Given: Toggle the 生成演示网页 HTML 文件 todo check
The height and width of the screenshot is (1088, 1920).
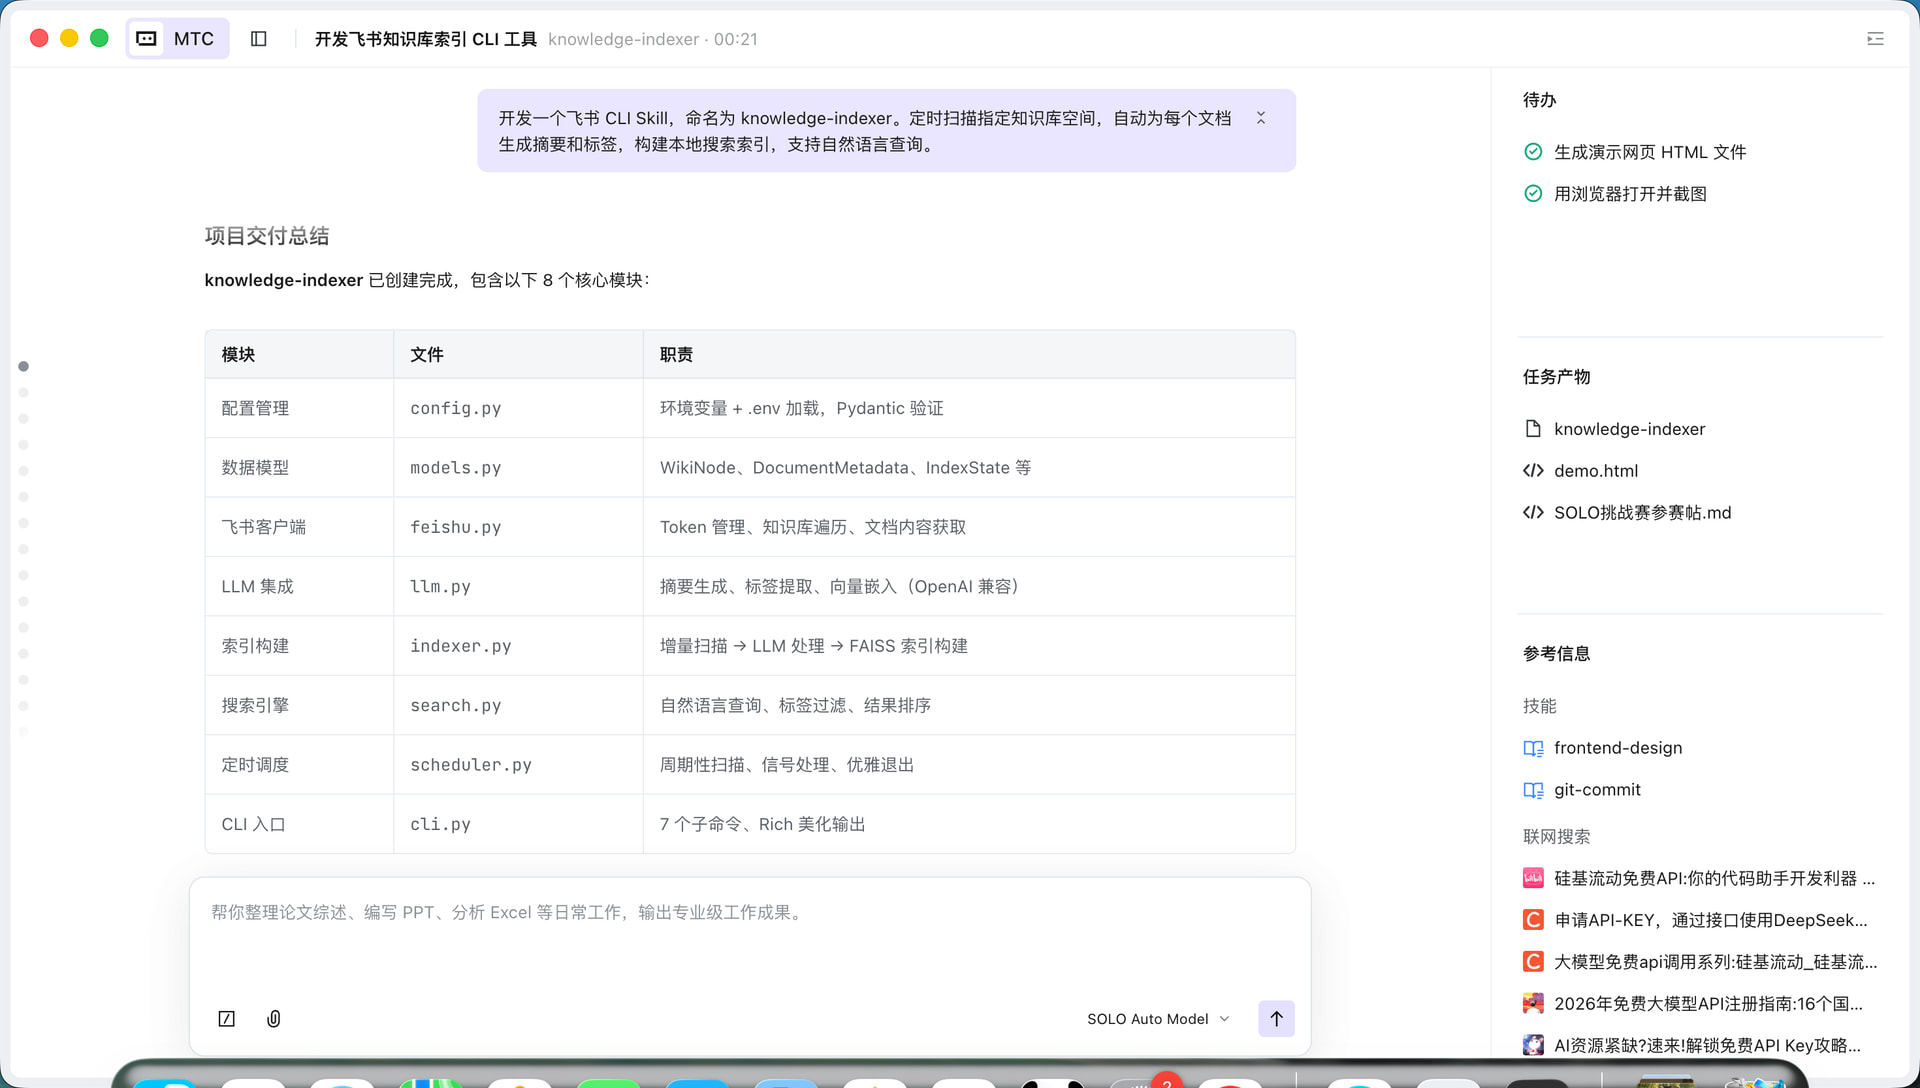Looking at the screenshot, I should [x=1533, y=152].
